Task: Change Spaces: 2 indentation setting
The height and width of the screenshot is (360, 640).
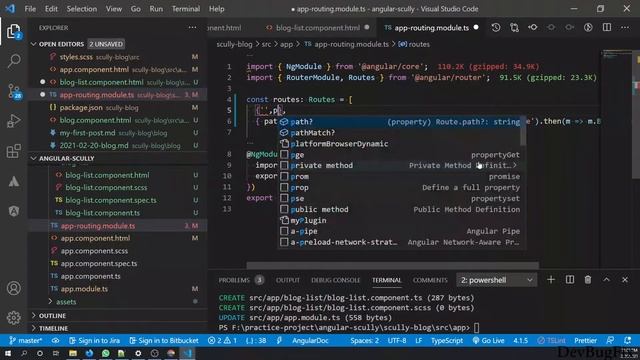Action: click(x=364, y=340)
